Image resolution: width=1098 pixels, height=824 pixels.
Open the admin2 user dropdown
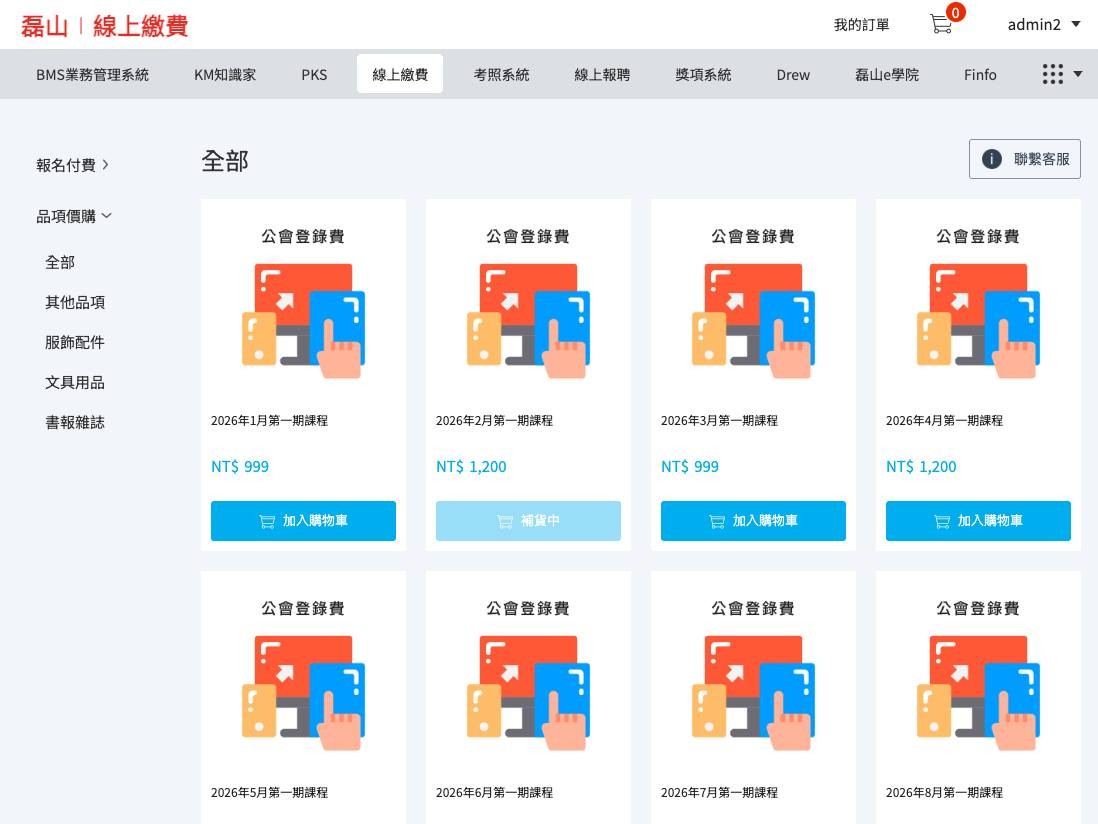tap(1043, 24)
